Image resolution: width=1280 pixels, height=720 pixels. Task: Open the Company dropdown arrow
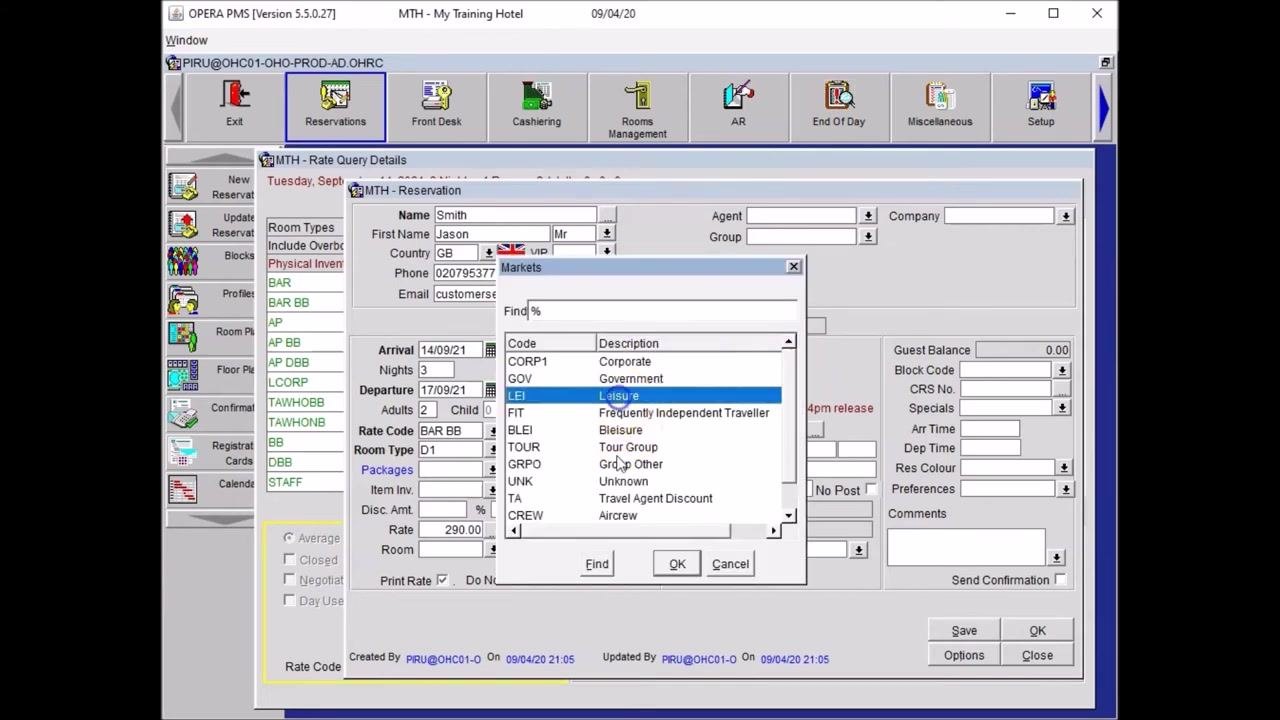click(x=1066, y=216)
